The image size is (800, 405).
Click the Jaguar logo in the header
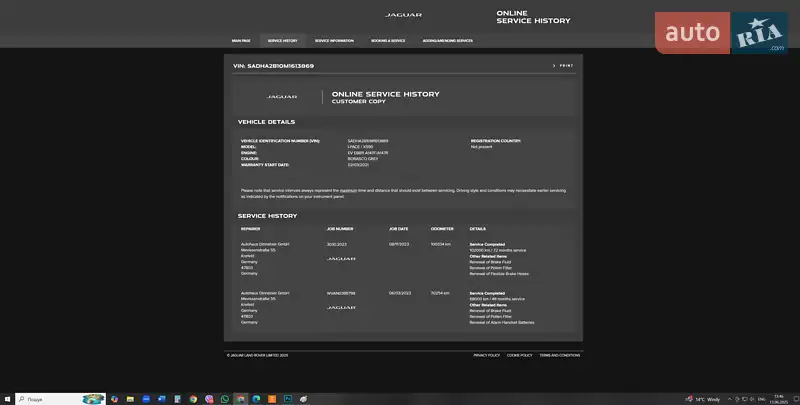coord(403,15)
